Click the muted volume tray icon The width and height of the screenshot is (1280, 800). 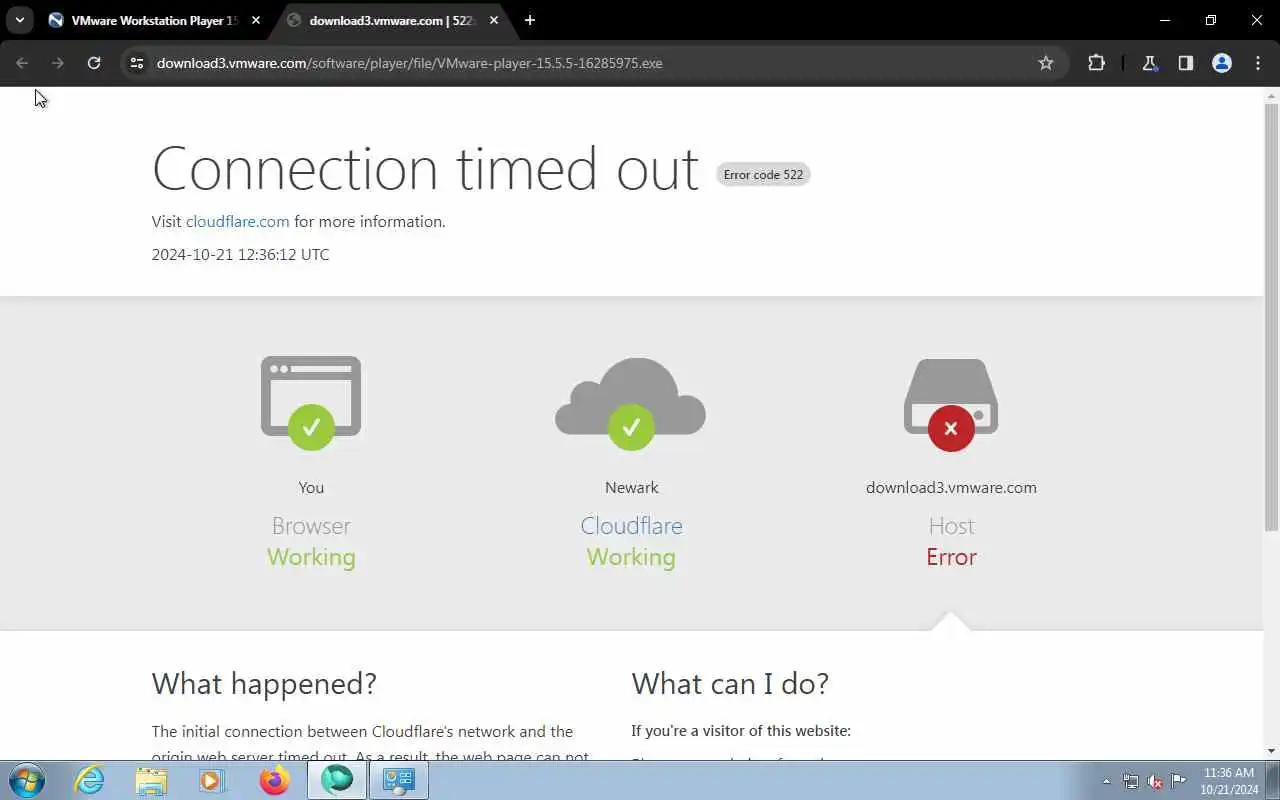coord(1155,781)
